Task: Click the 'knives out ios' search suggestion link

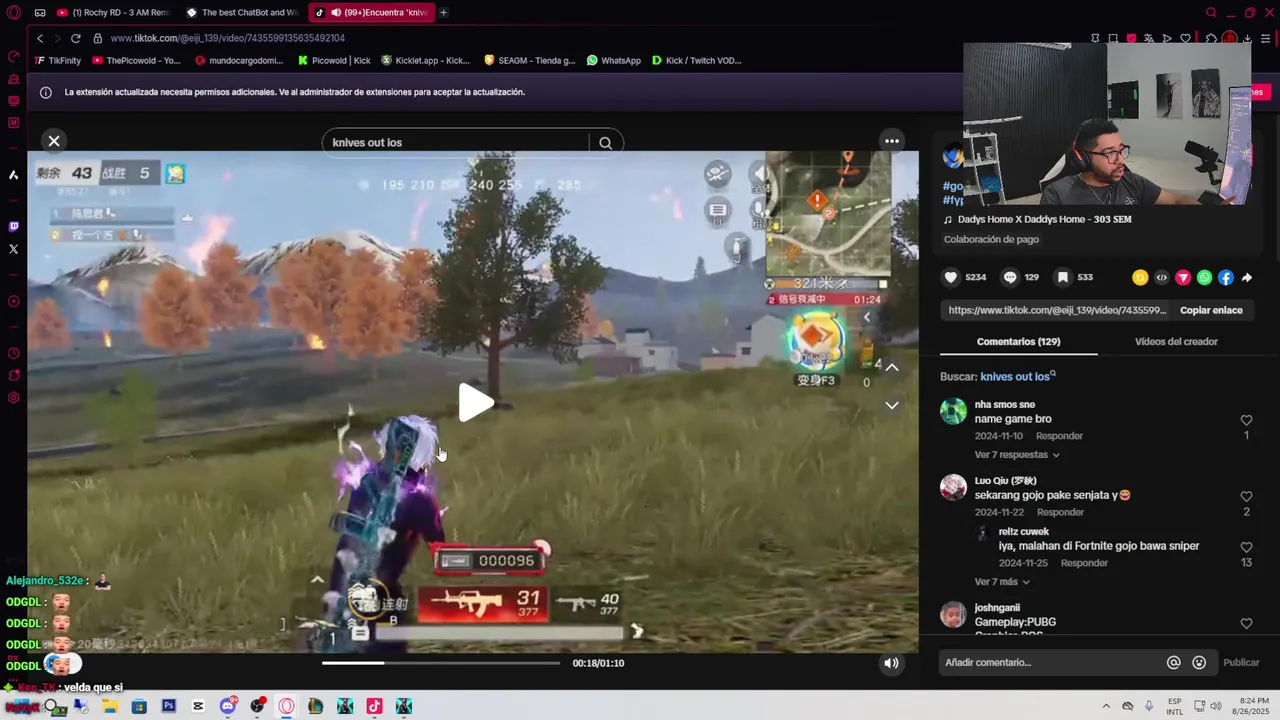Action: 1017,377
